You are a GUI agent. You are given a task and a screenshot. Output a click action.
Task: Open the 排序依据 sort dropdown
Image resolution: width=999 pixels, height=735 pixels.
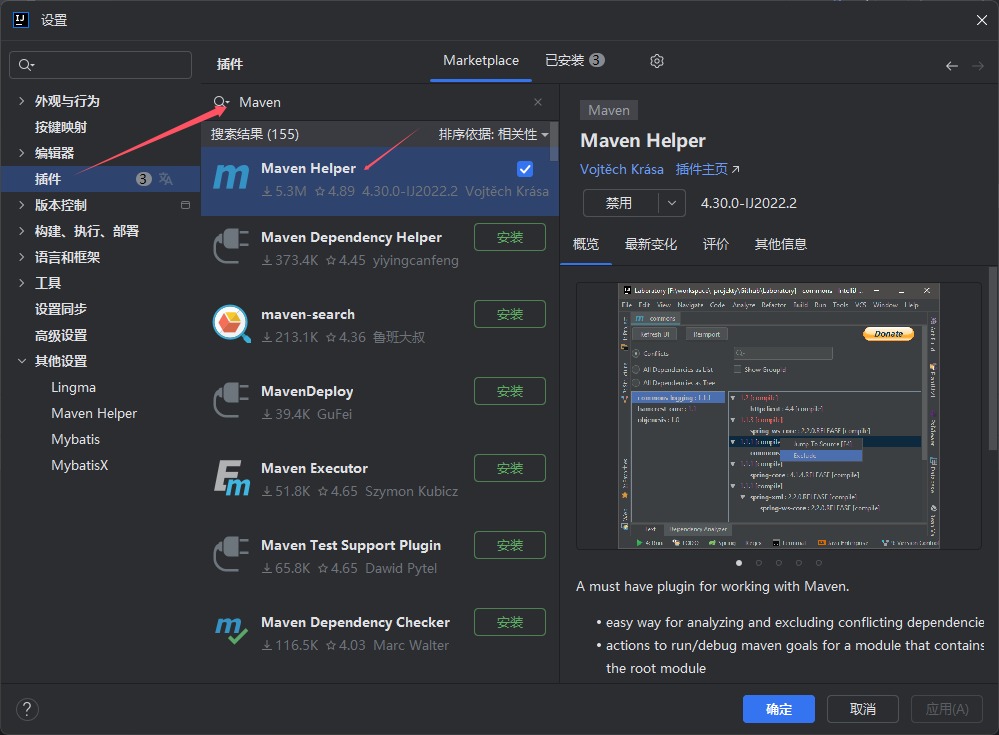[x=493, y=134]
